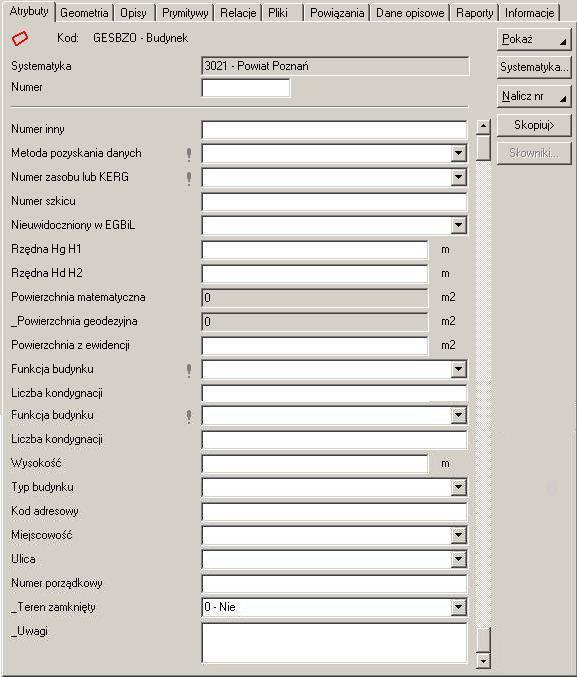Expand the _Teren zamknięty dropdown

point(458,607)
